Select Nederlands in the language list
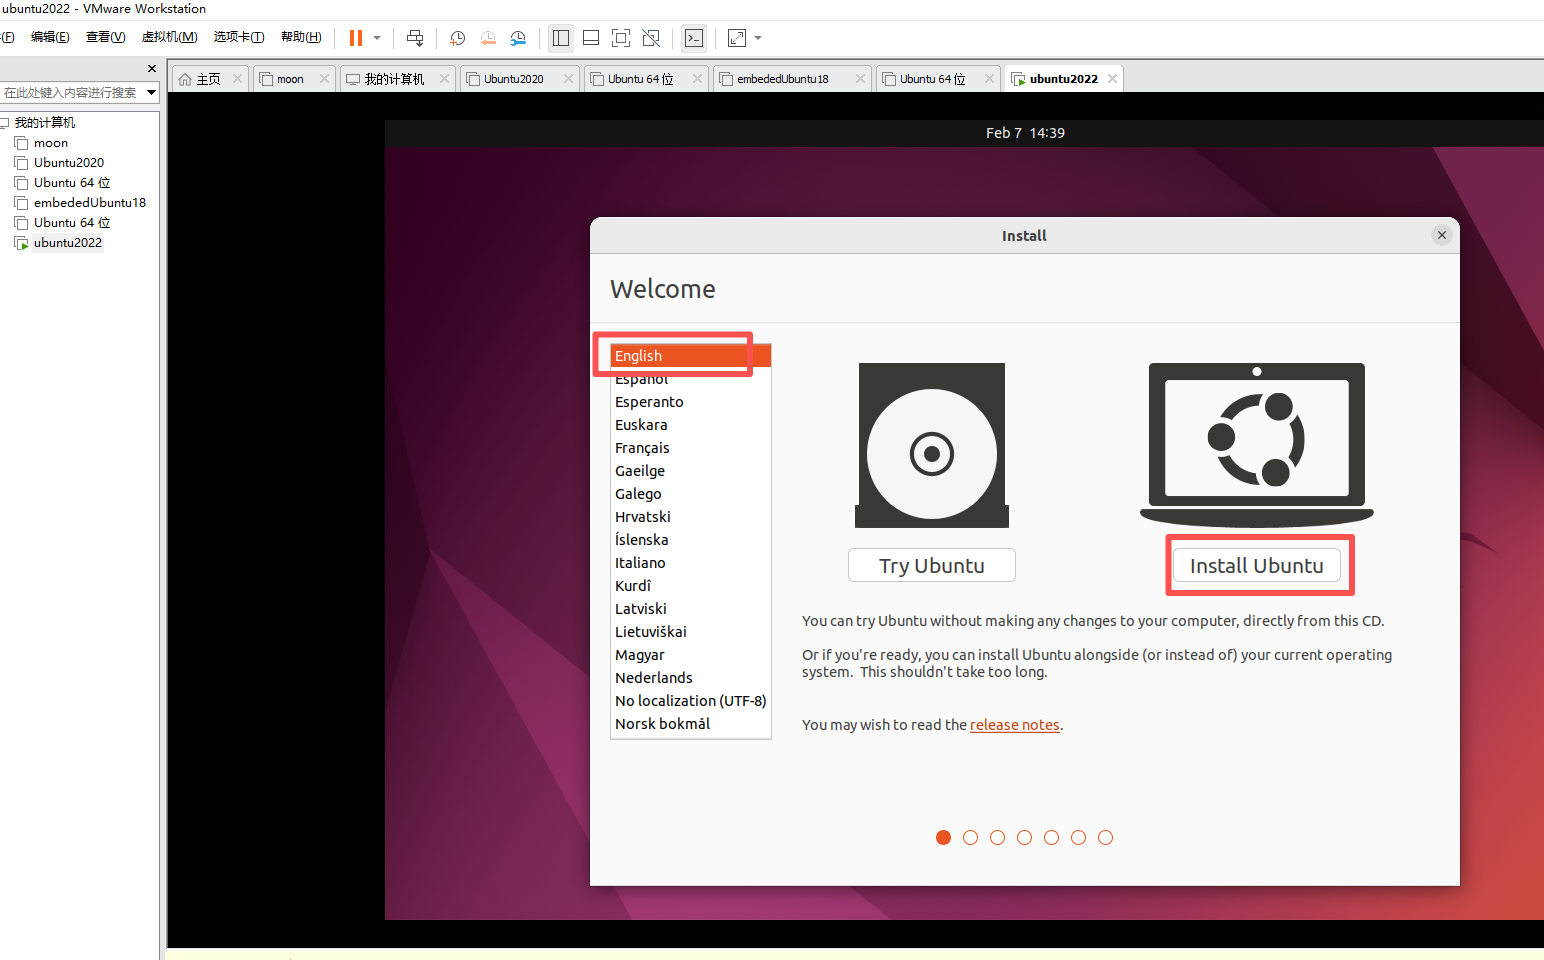 691,678
